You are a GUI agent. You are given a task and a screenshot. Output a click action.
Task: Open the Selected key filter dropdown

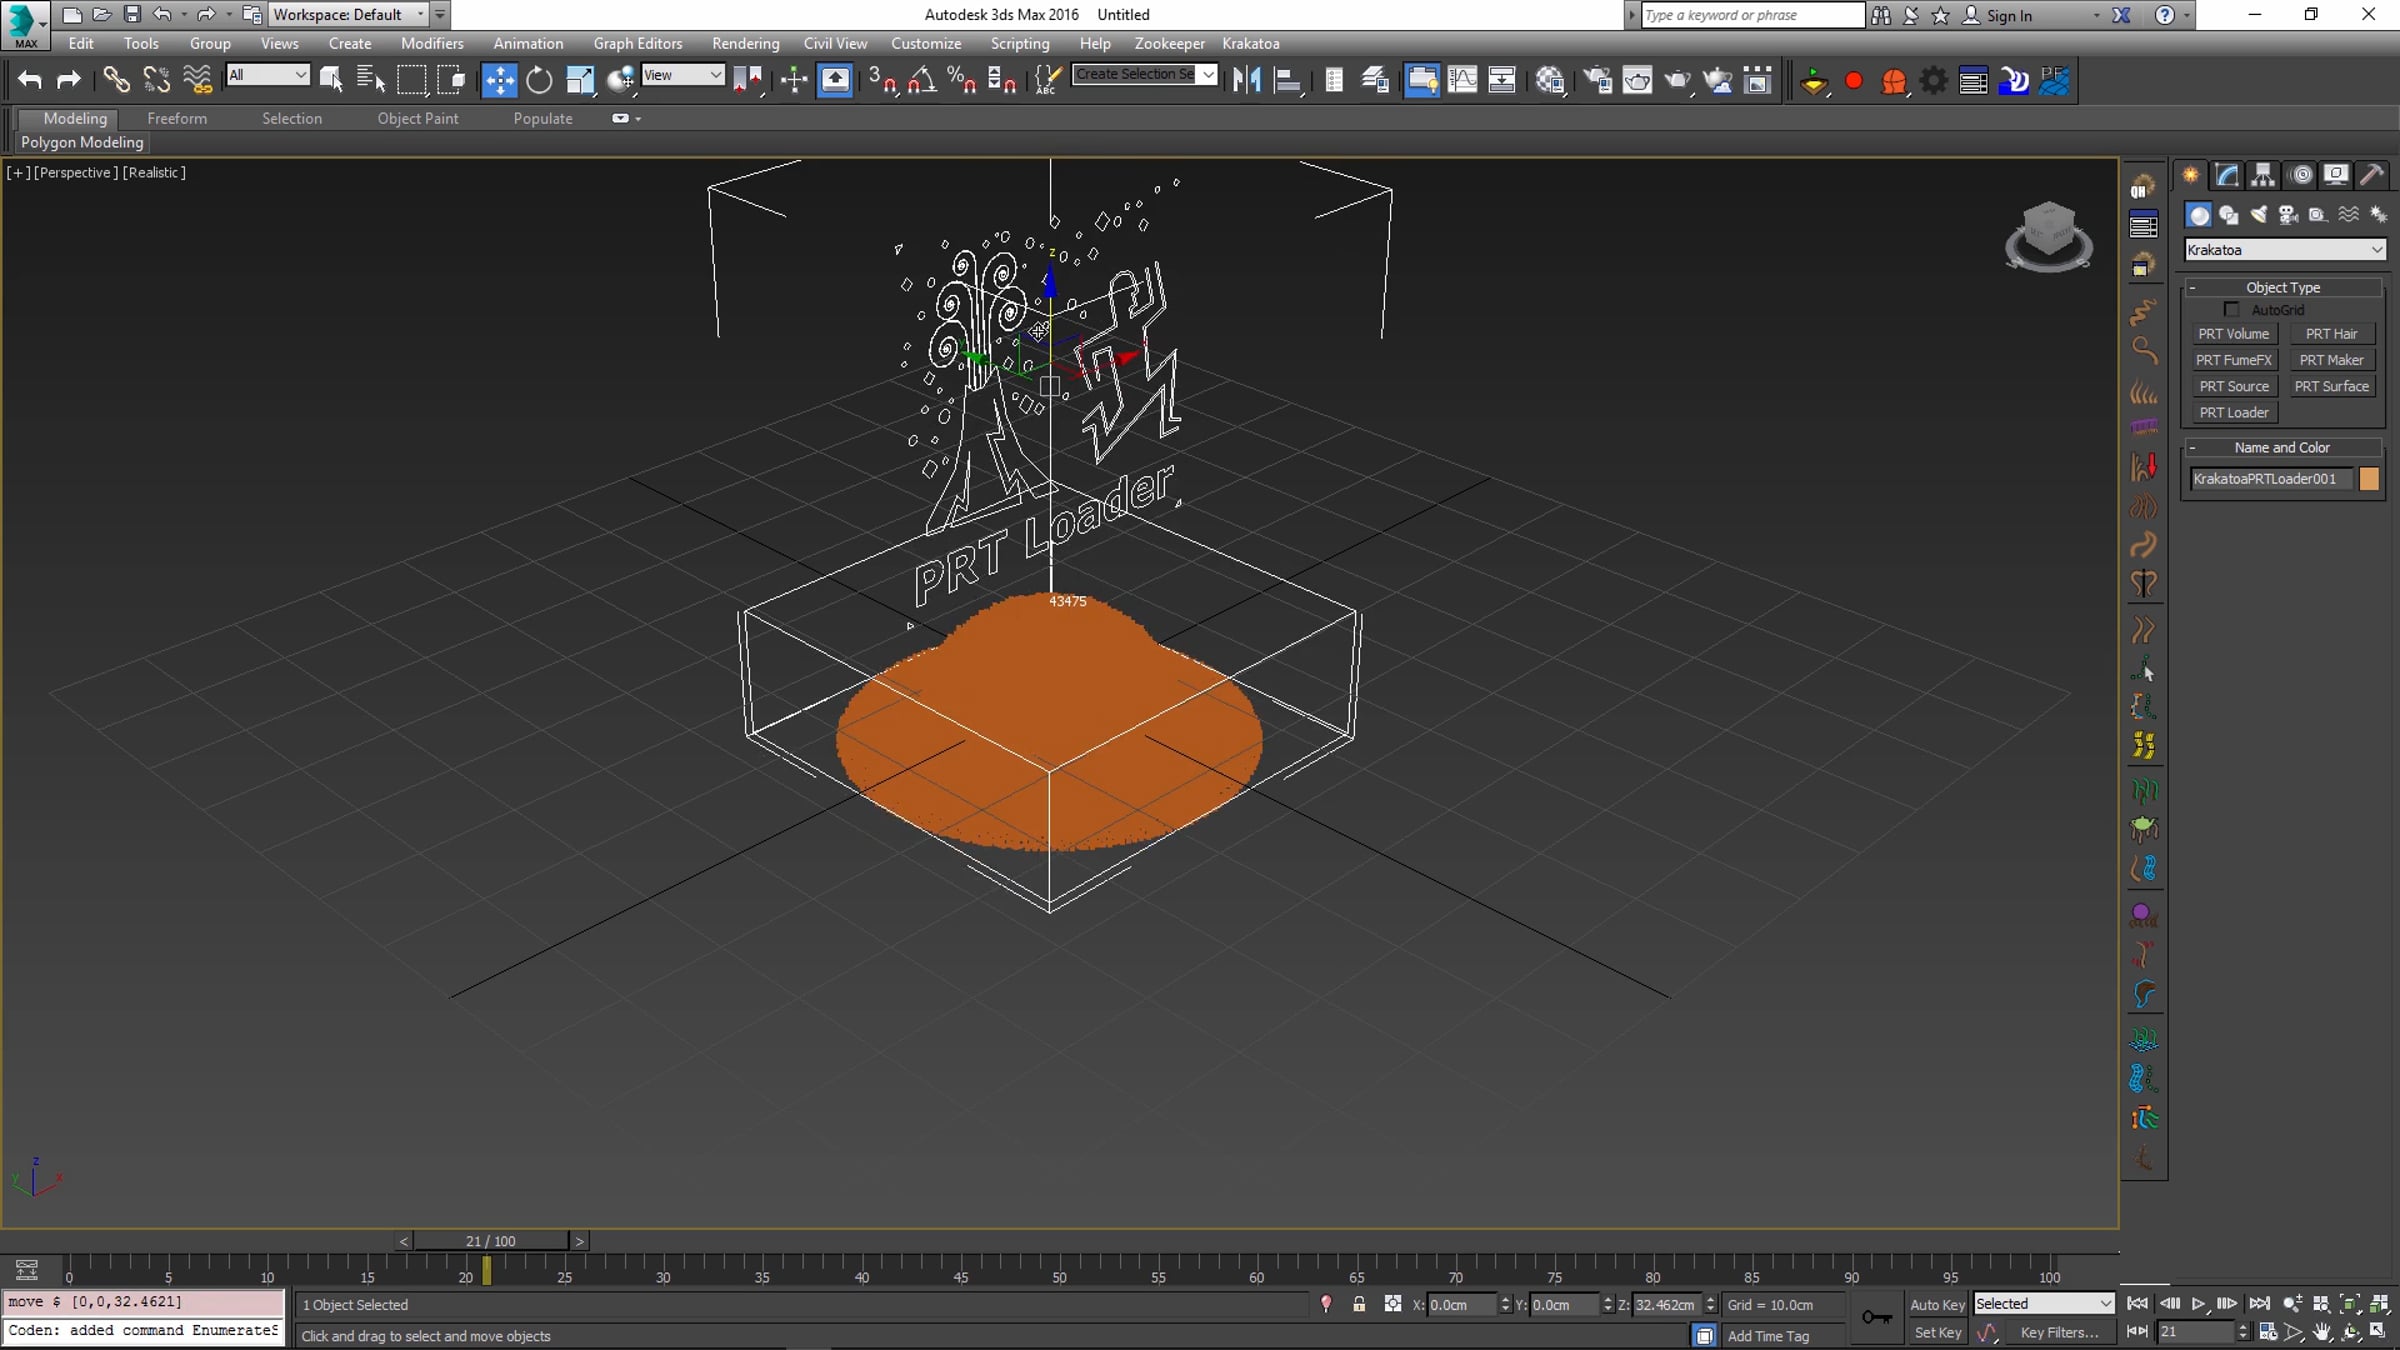coord(2044,1303)
